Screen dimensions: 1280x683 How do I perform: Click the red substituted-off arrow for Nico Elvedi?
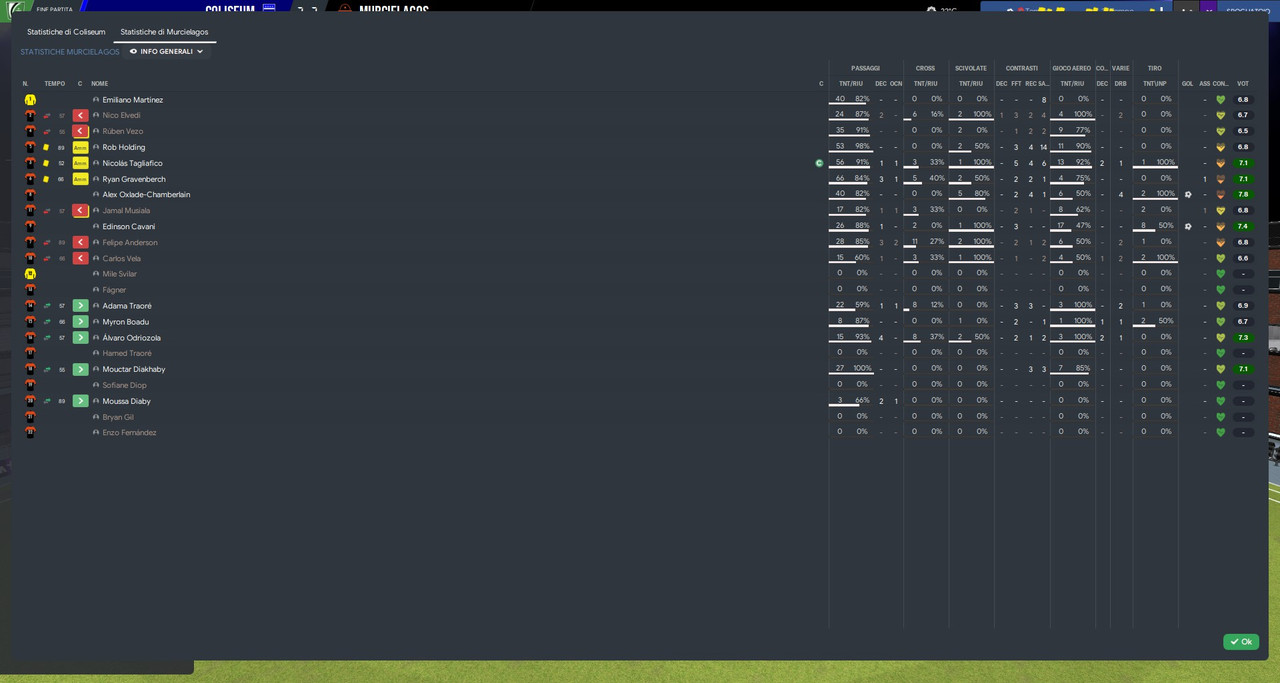[x=80, y=116]
